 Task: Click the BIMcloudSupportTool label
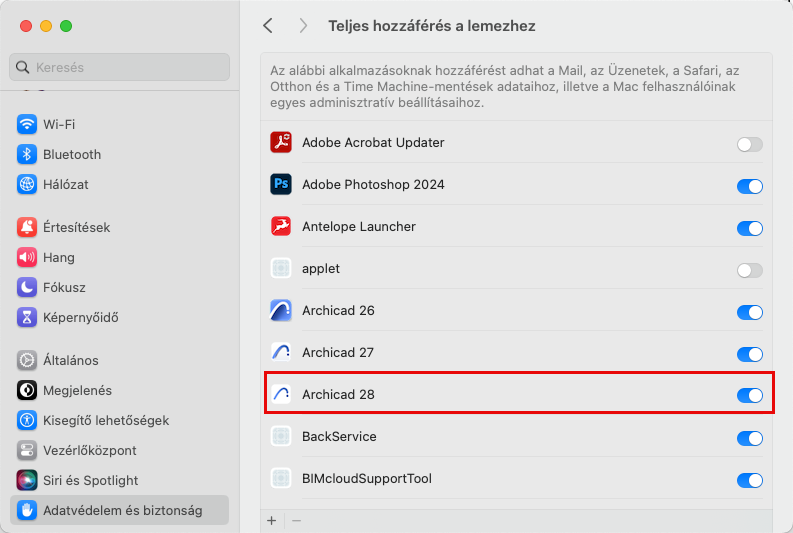[367, 478]
